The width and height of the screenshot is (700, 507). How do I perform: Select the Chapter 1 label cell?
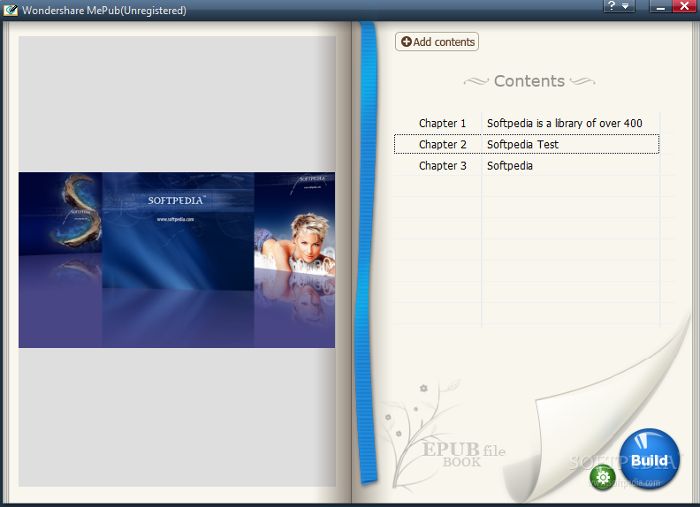[x=442, y=123]
